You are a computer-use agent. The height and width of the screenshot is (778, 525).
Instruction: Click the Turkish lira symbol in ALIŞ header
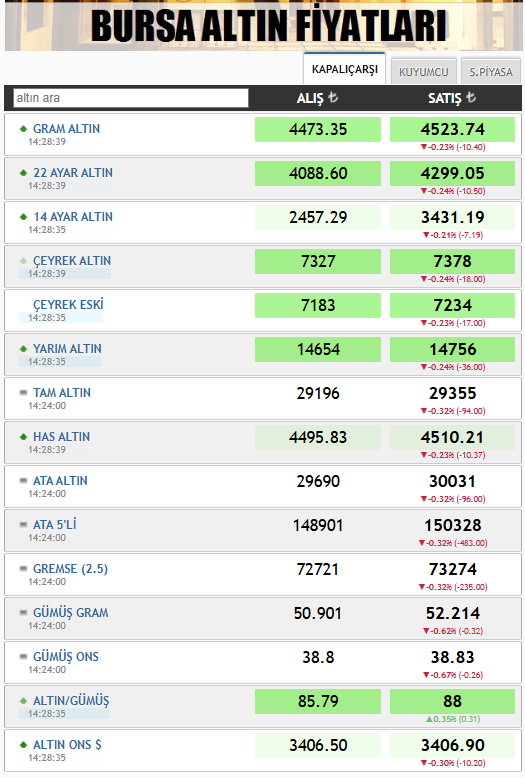[333, 97]
